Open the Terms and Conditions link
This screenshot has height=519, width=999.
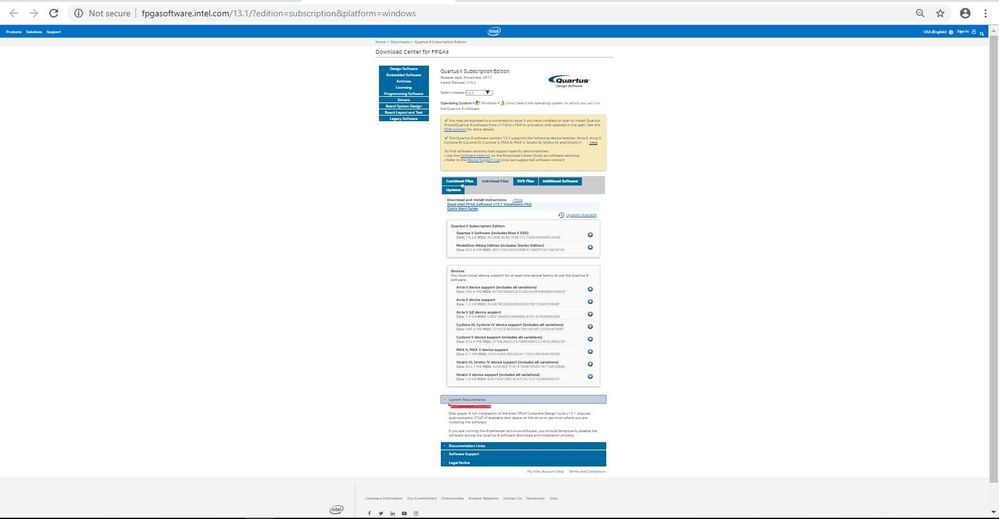[x=587, y=472]
